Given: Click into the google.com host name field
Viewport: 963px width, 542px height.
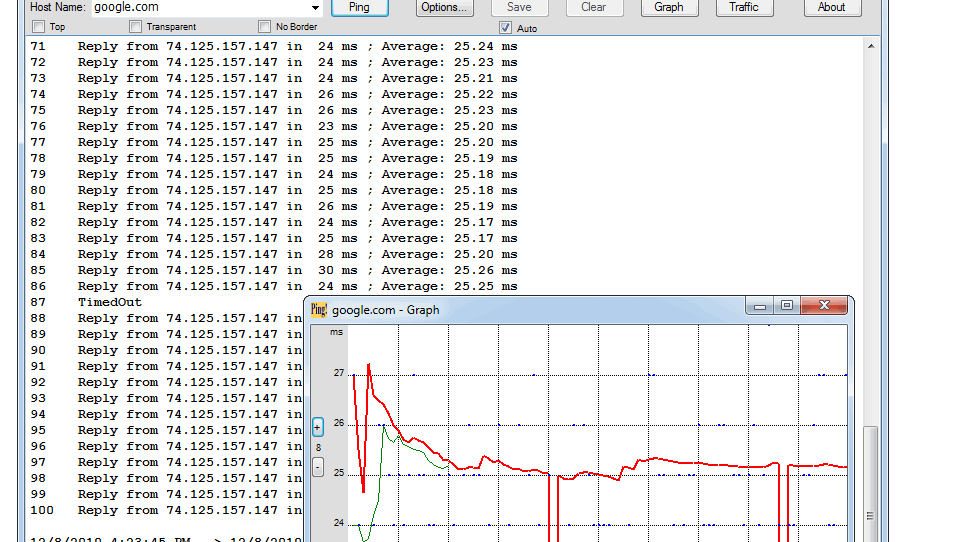Looking at the screenshot, I should [200, 7].
